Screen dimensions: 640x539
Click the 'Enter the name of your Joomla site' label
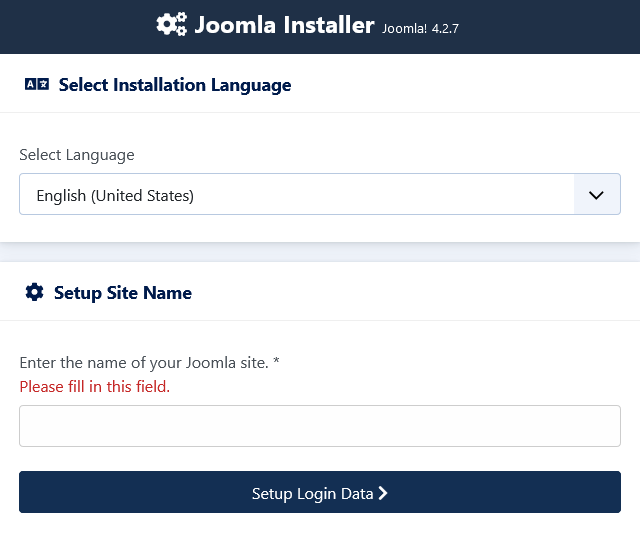coord(149,362)
